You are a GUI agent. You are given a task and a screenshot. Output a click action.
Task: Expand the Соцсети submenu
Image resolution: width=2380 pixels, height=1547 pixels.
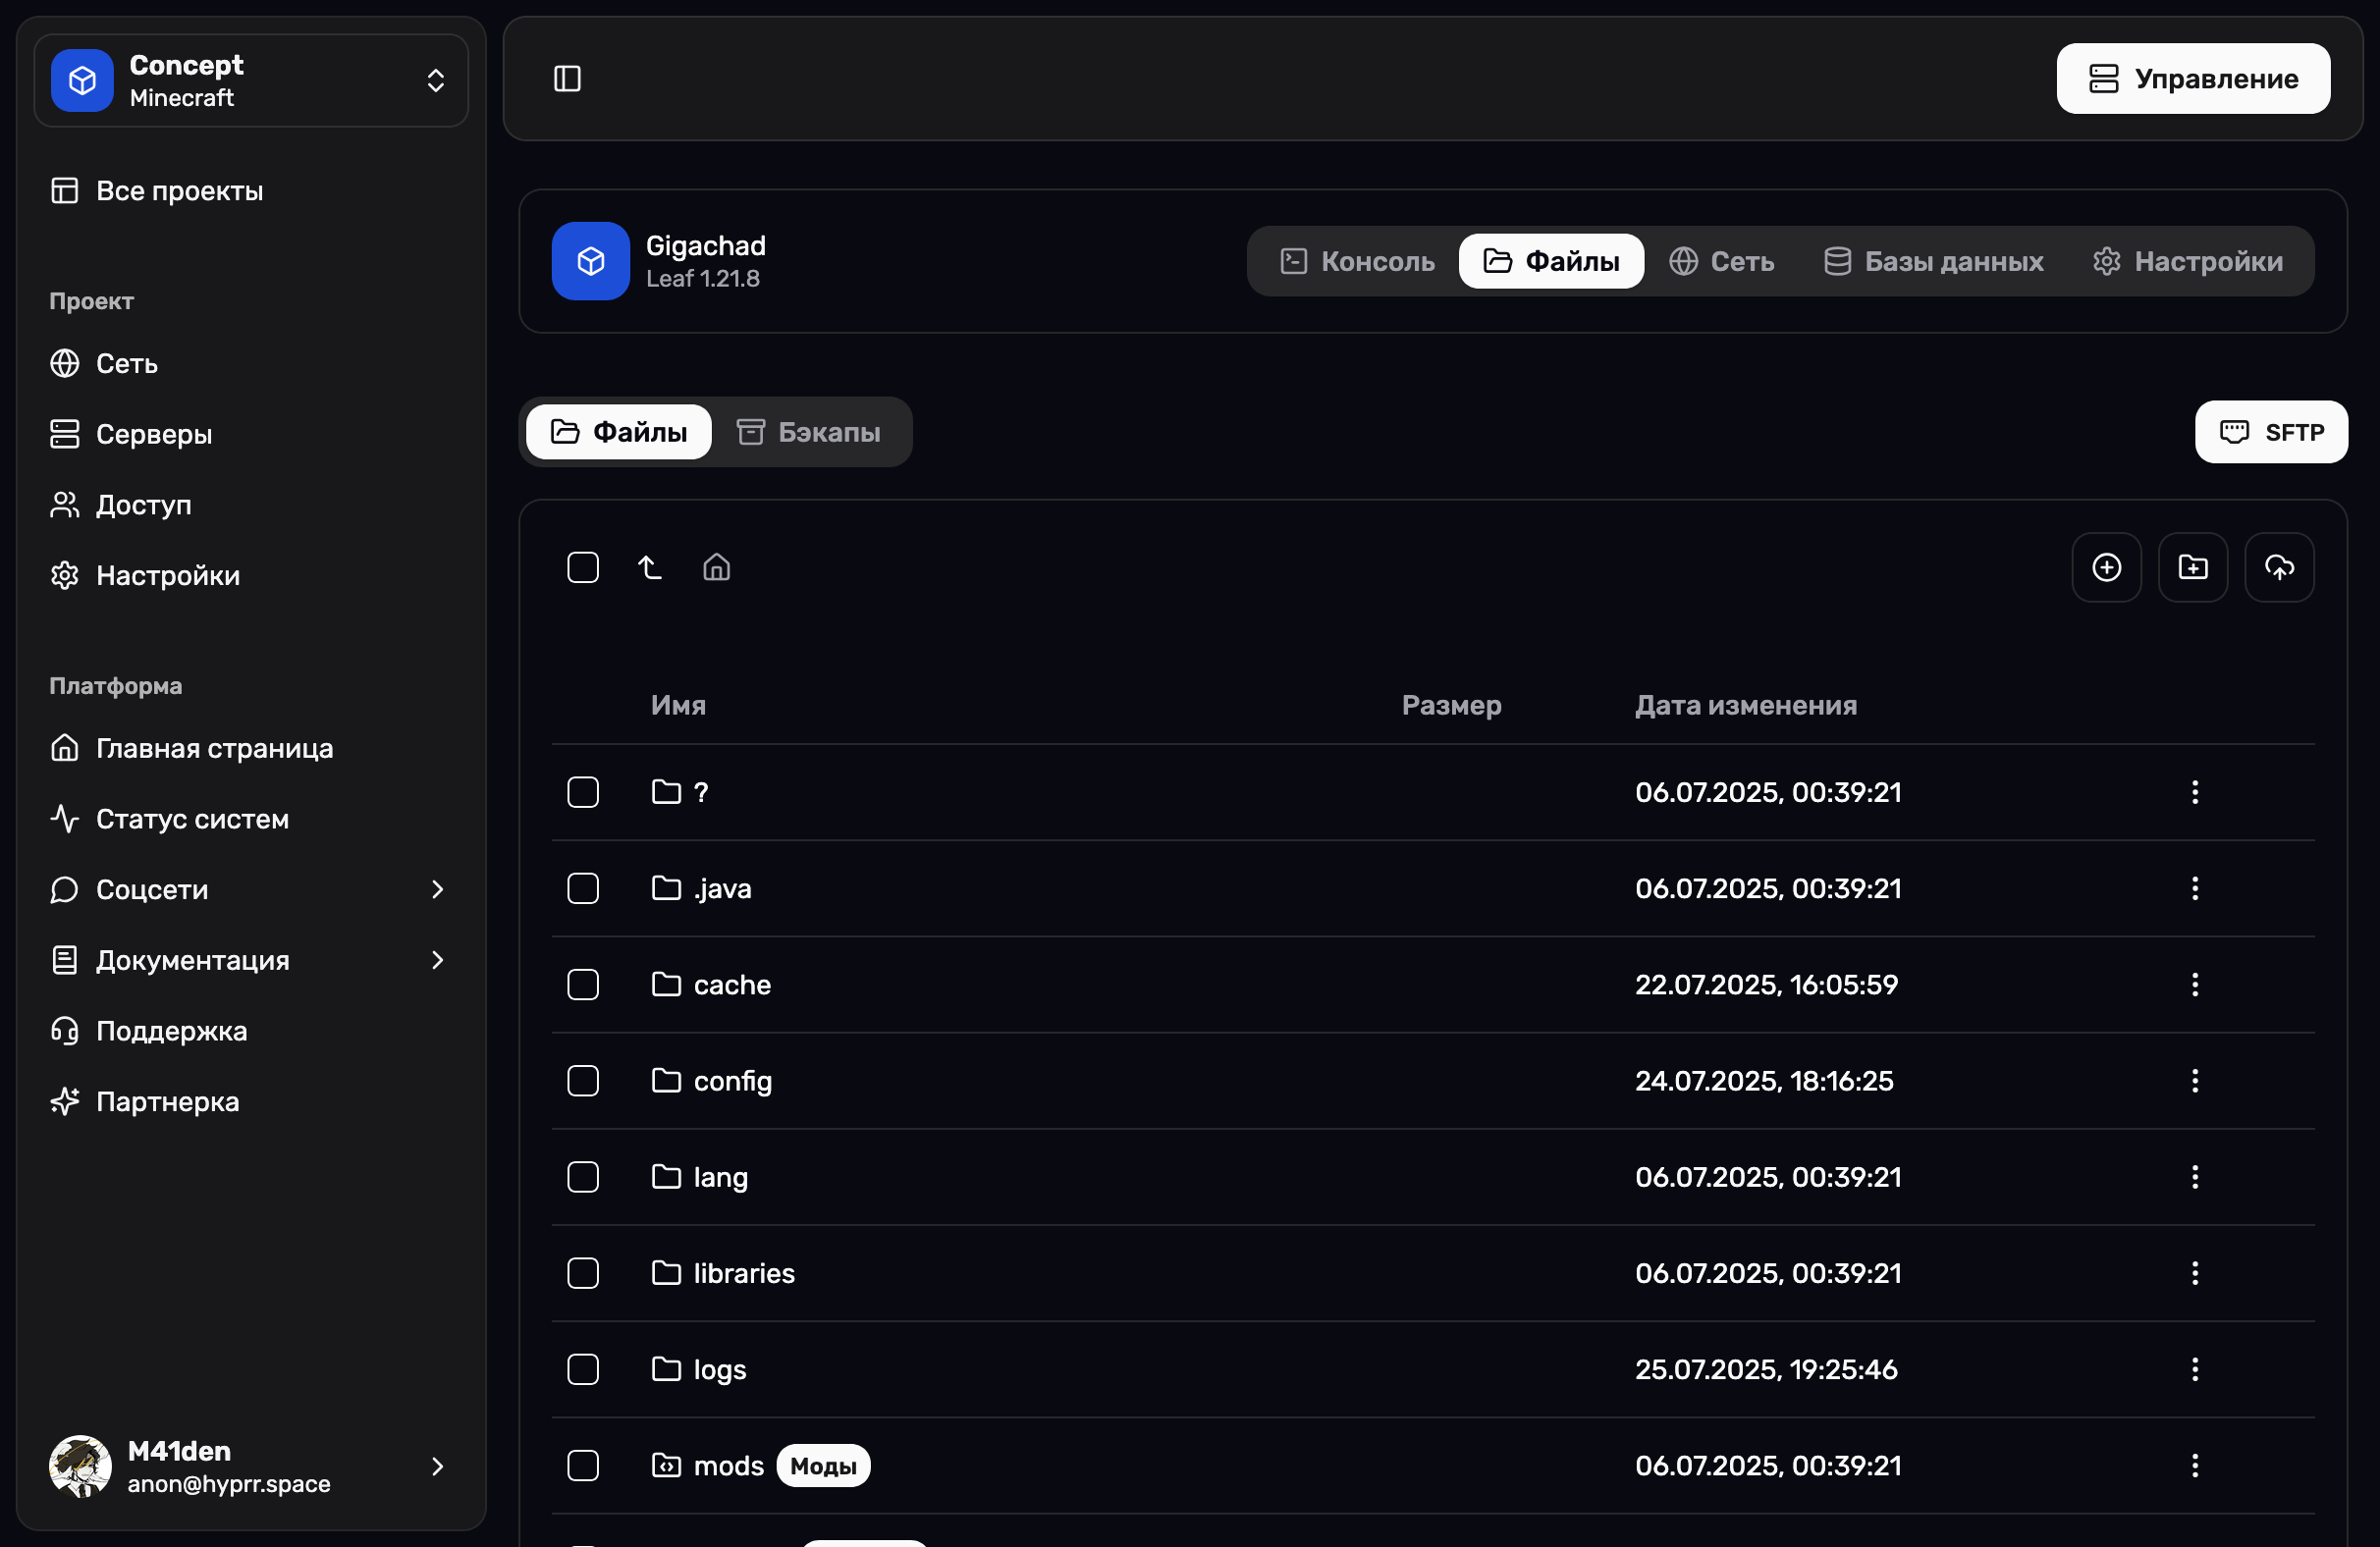(249, 889)
